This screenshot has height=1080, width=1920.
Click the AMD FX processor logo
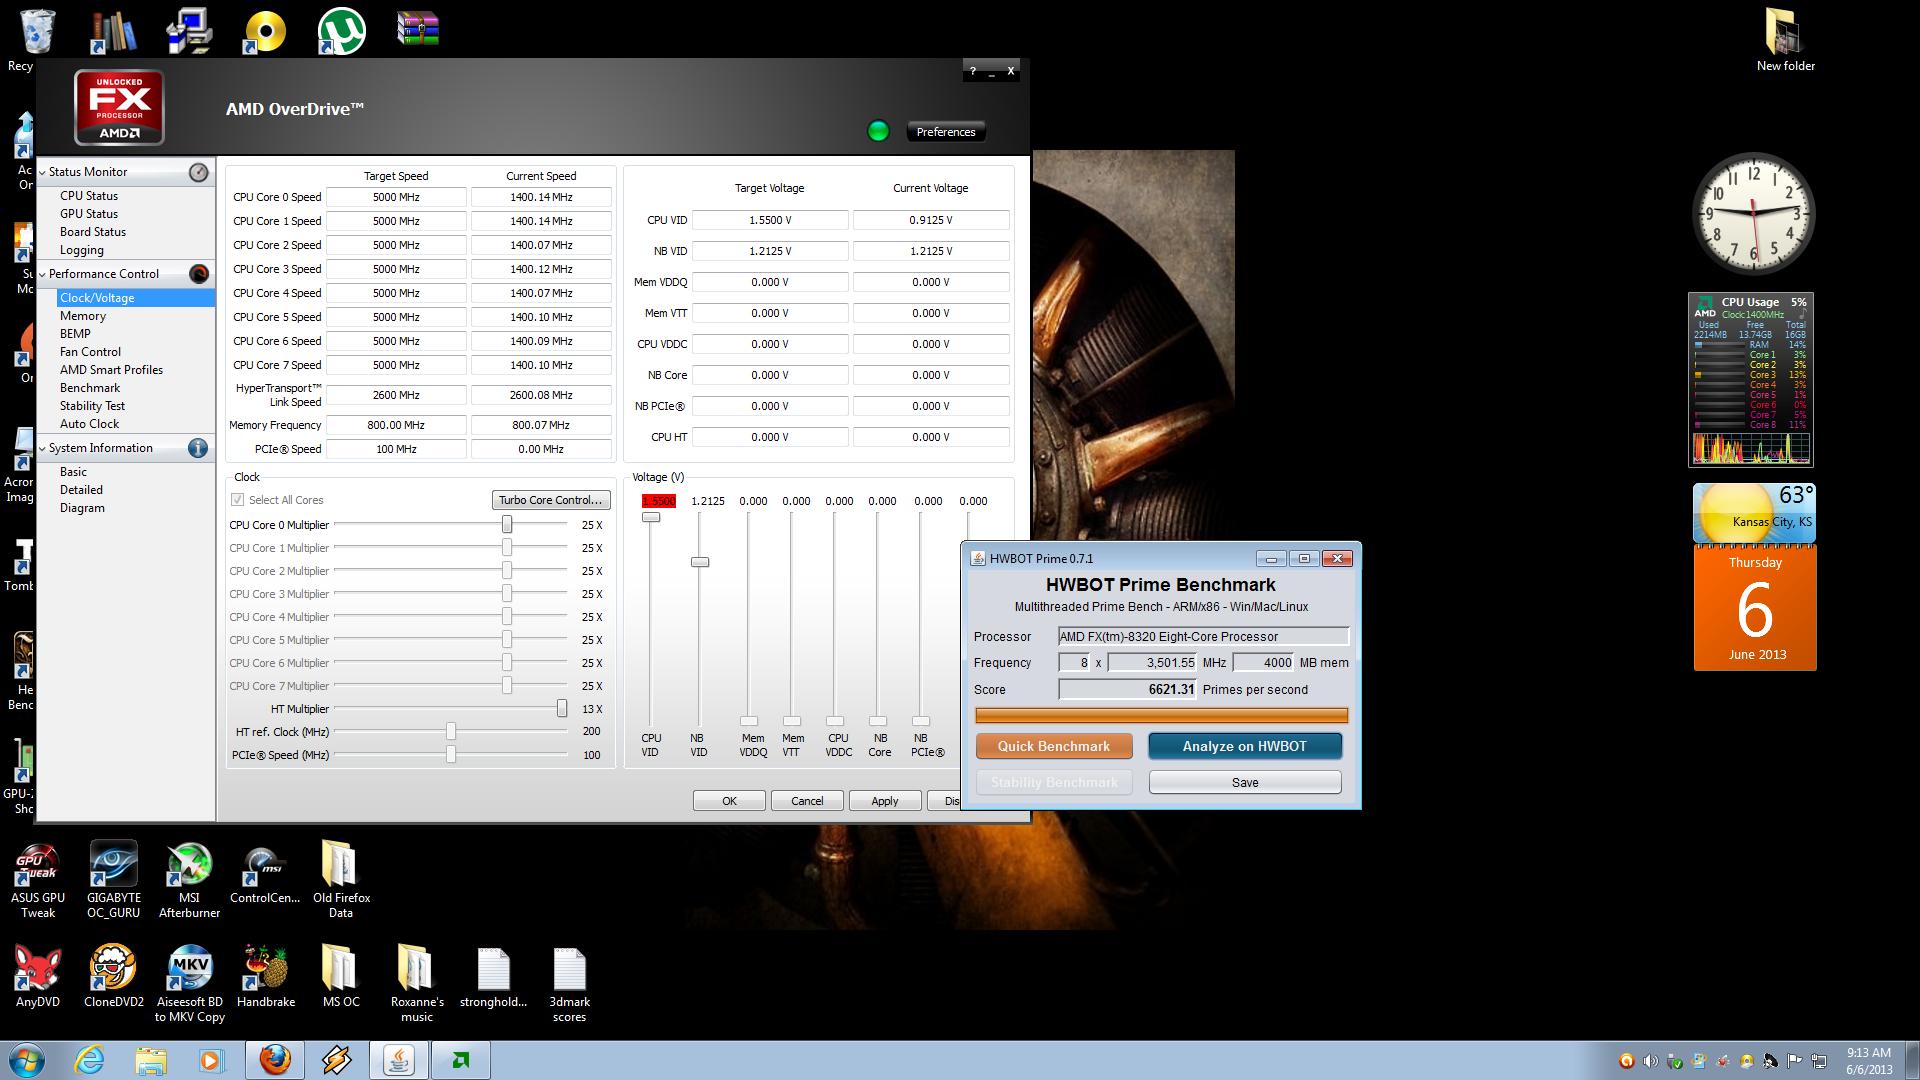click(119, 108)
